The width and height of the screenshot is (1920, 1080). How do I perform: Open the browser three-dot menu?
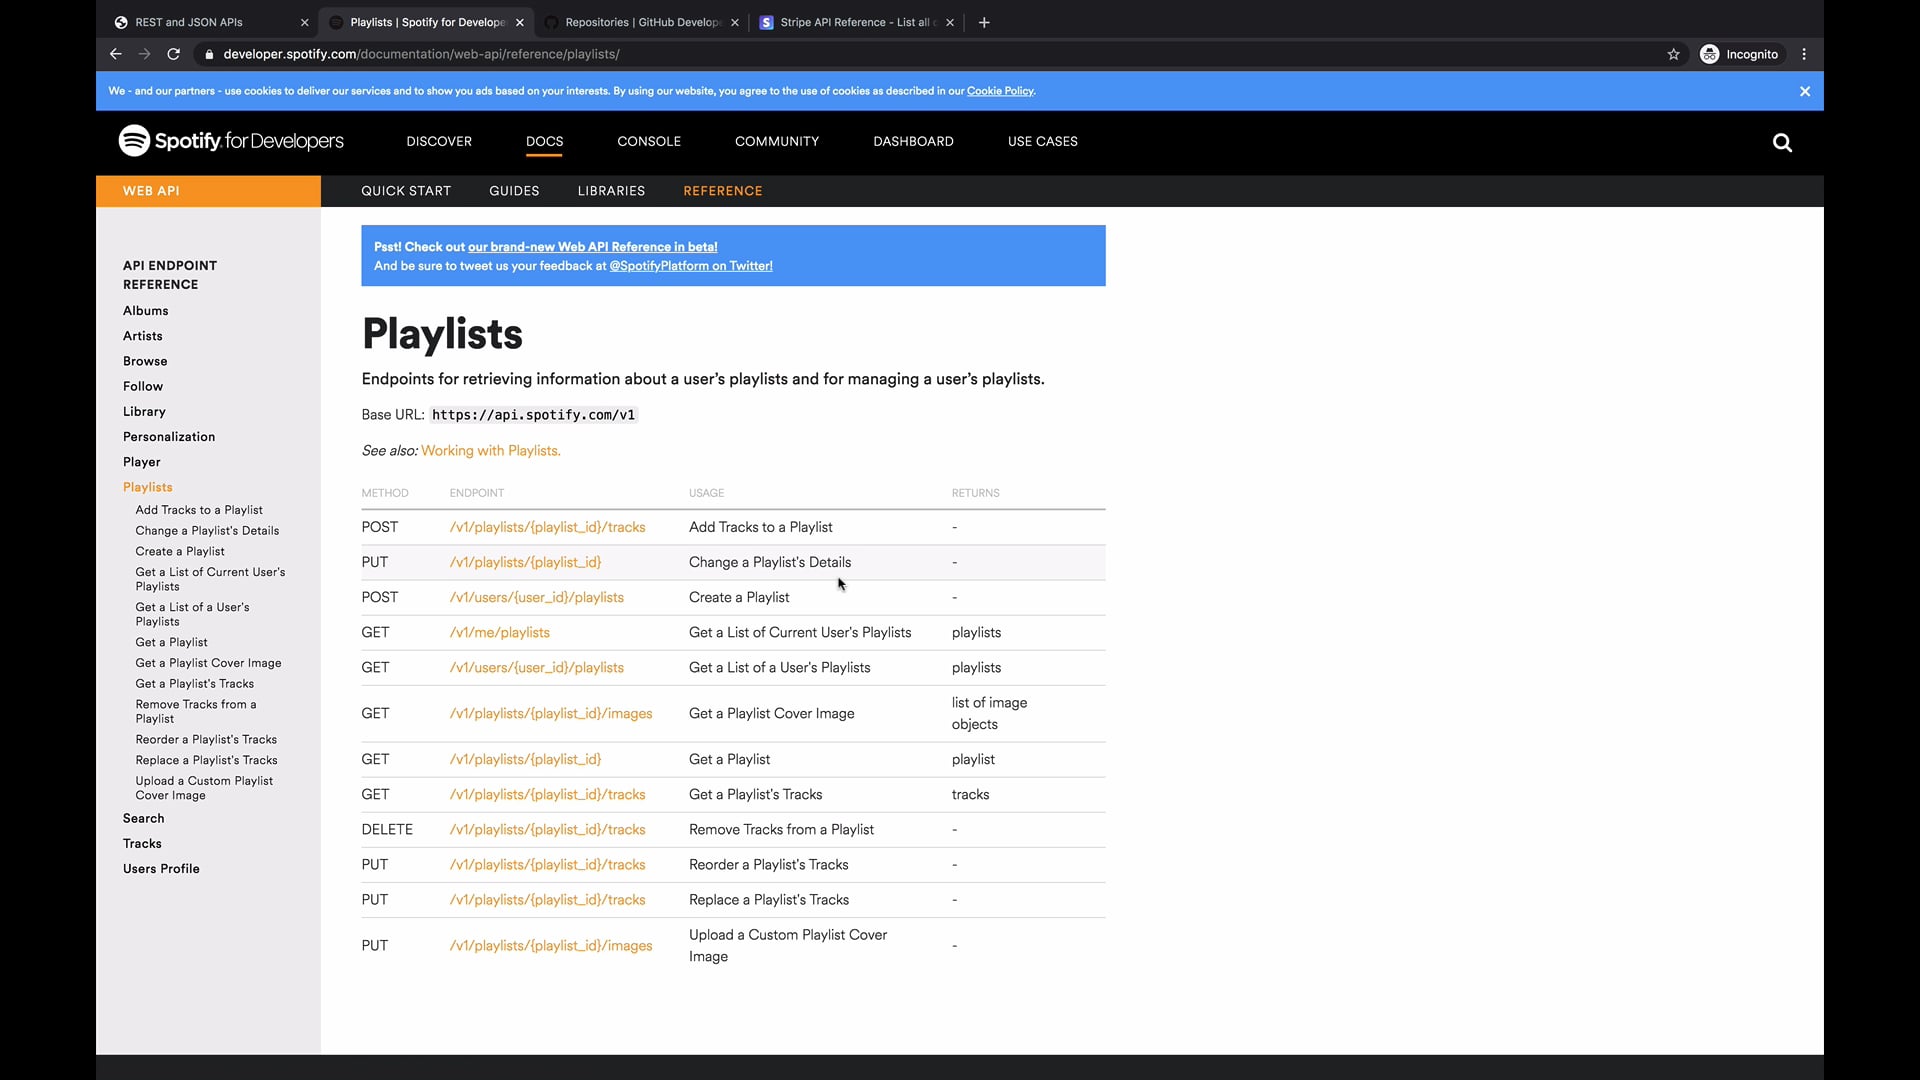(1803, 54)
